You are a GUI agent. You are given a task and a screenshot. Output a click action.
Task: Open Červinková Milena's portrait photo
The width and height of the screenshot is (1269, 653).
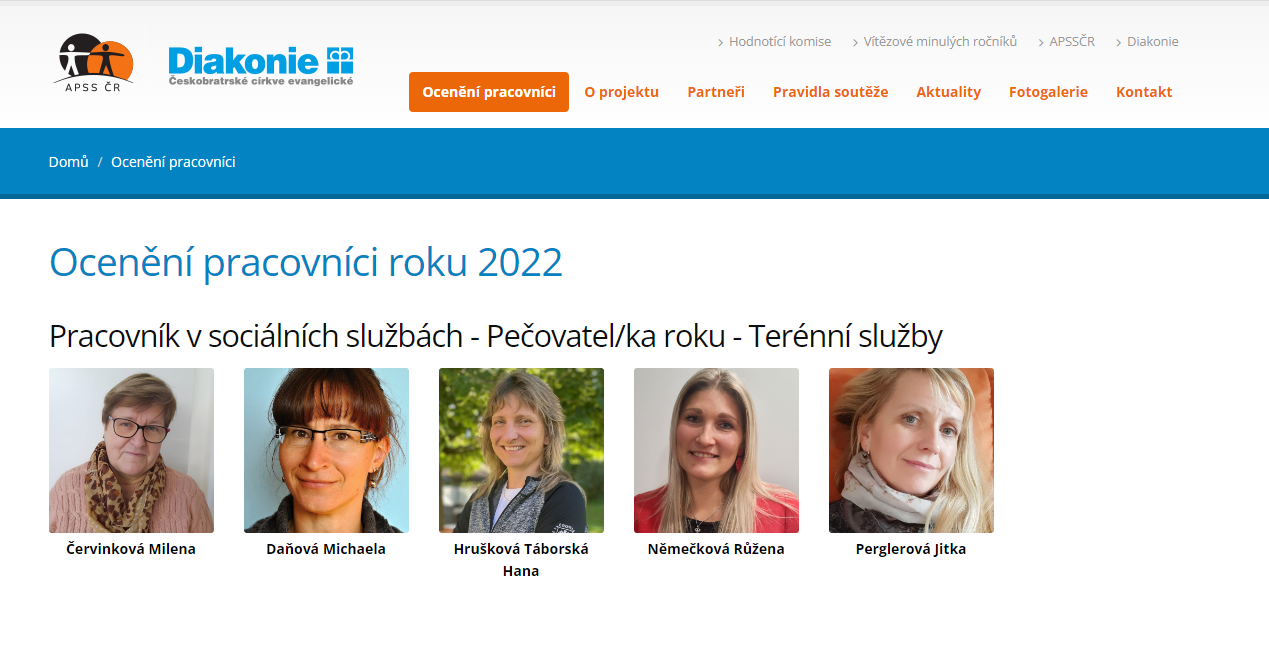tap(131, 450)
